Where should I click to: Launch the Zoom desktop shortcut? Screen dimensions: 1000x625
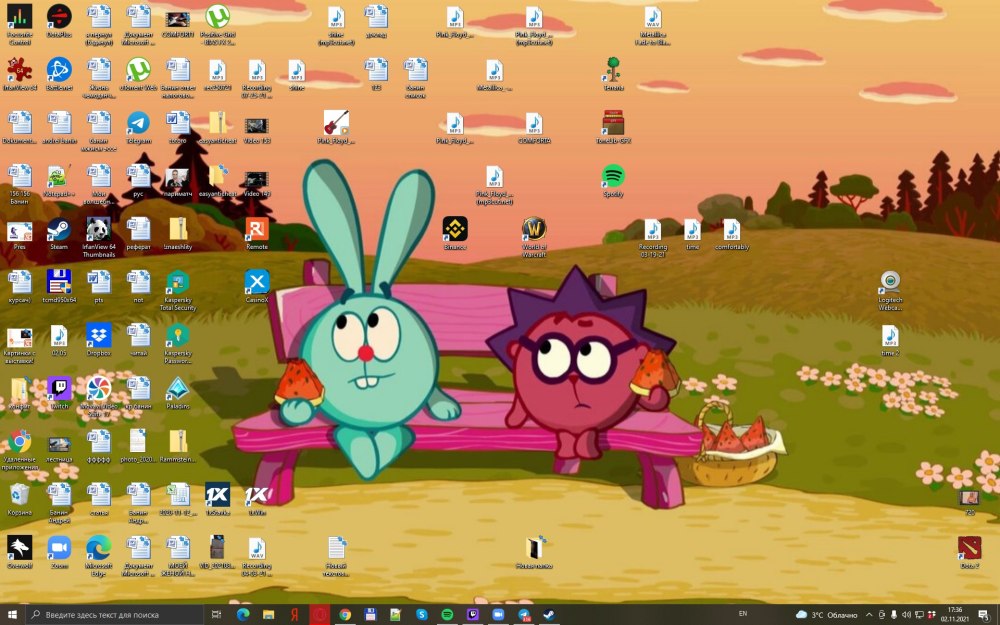(59, 552)
